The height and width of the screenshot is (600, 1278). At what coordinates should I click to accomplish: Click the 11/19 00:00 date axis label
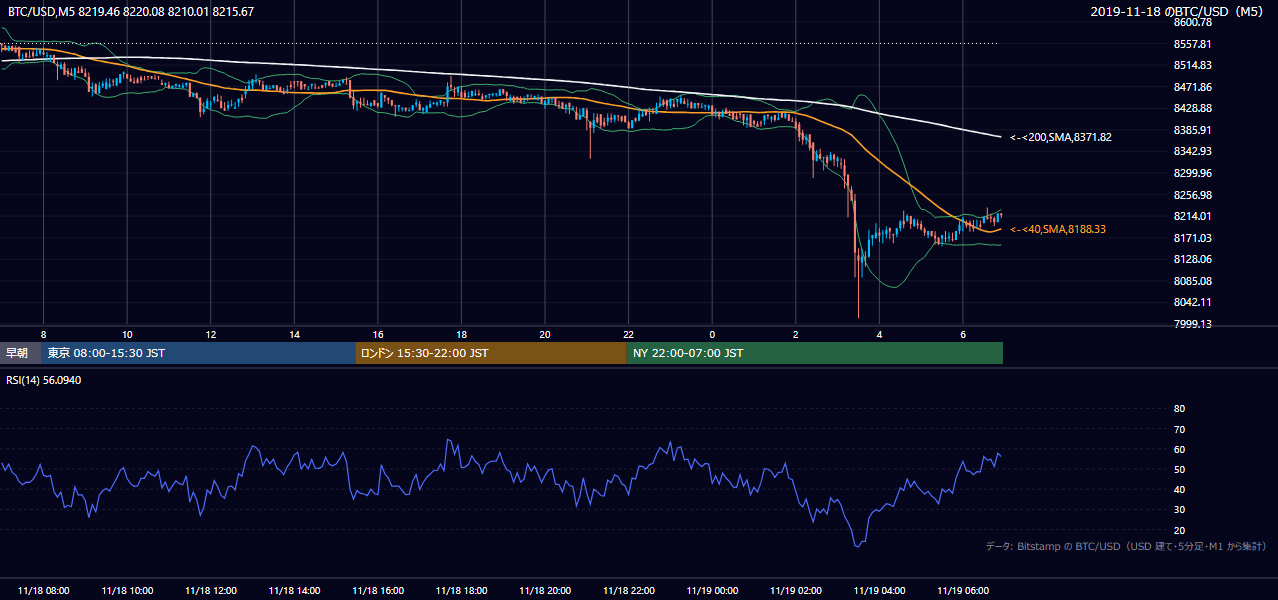coord(712,590)
